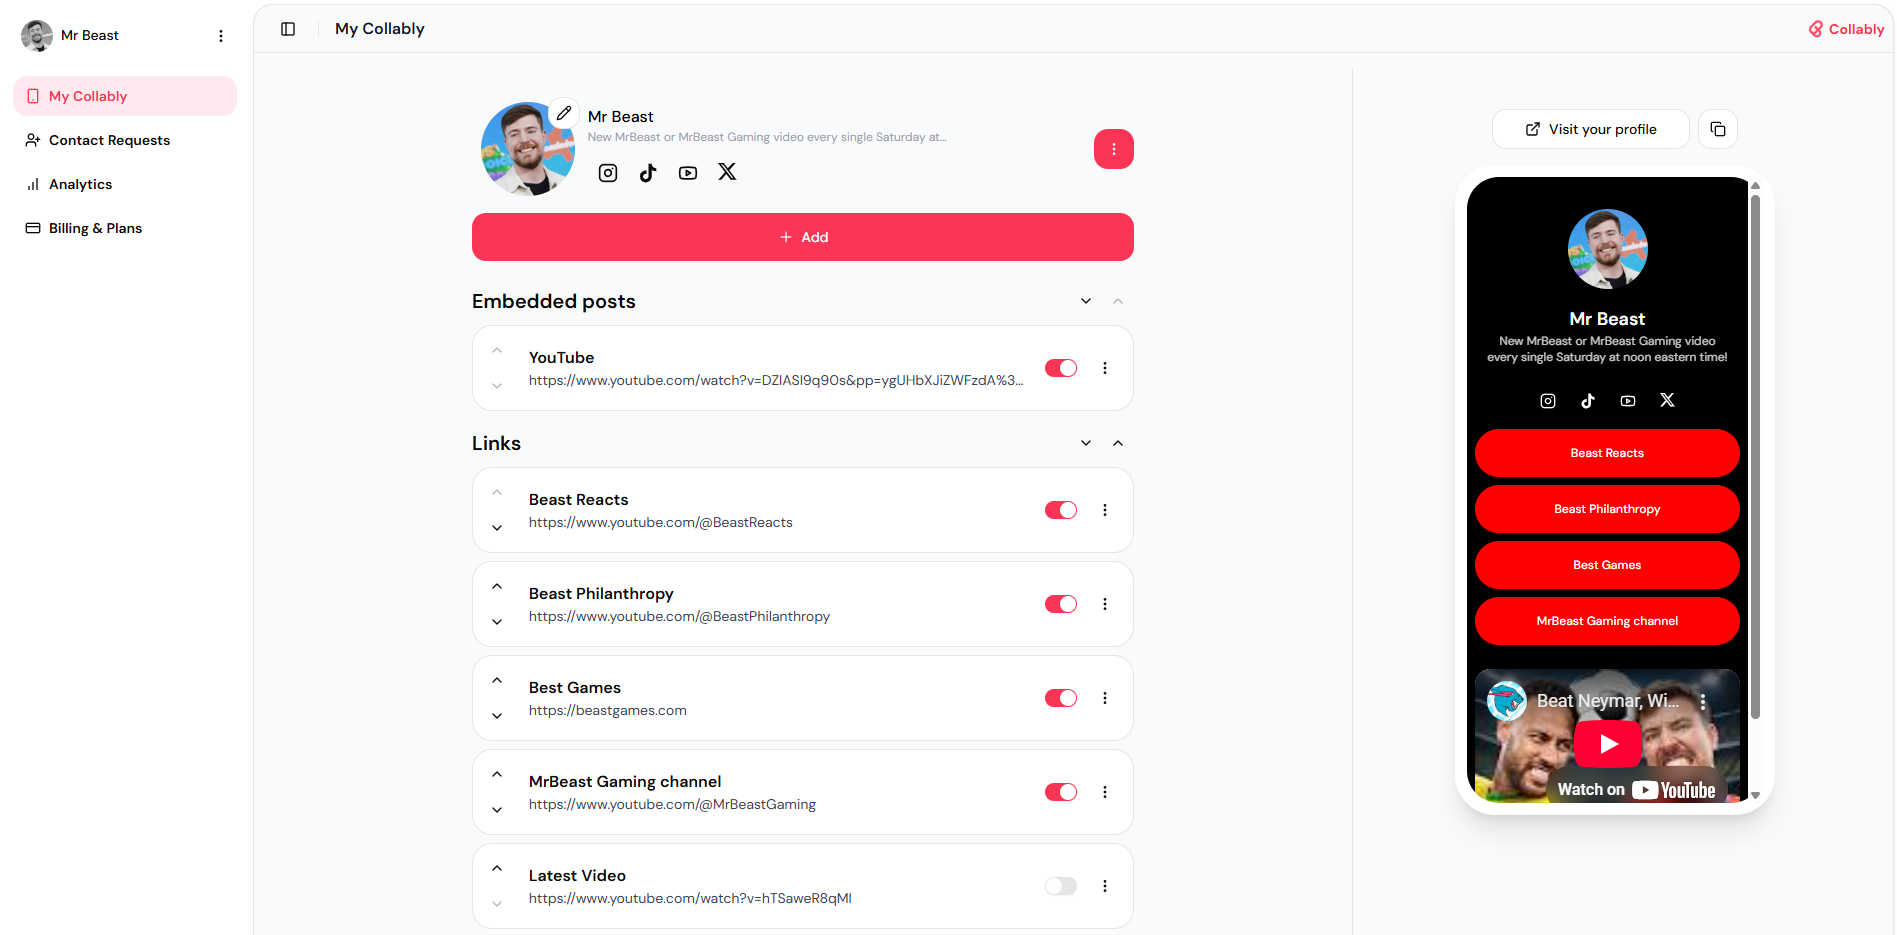Open Mr Beast account options menu
The height and width of the screenshot is (935, 1897).
221,36
